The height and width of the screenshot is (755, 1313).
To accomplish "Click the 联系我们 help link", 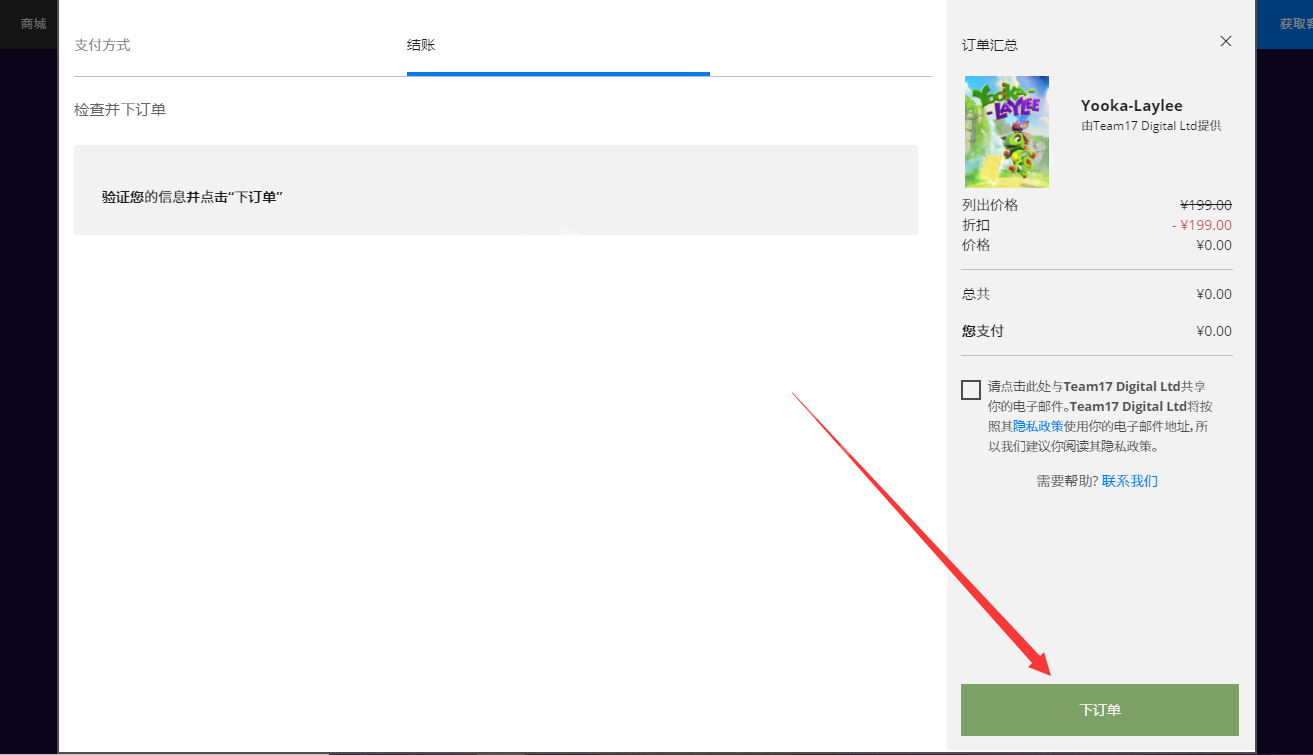I will point(1129,481).
